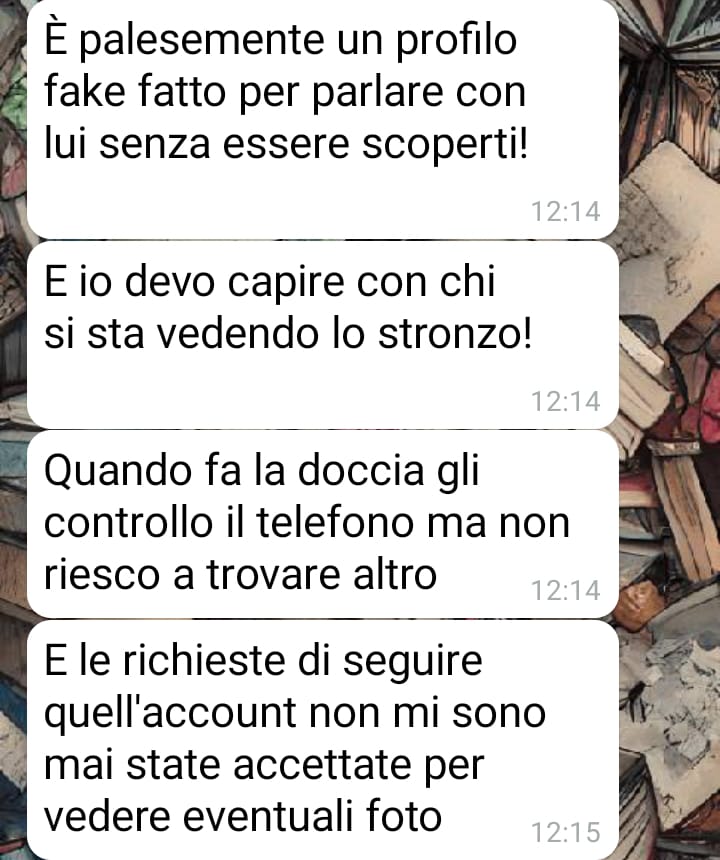Click the book-pattern chat wallpaper on the right

coord(670,430)
